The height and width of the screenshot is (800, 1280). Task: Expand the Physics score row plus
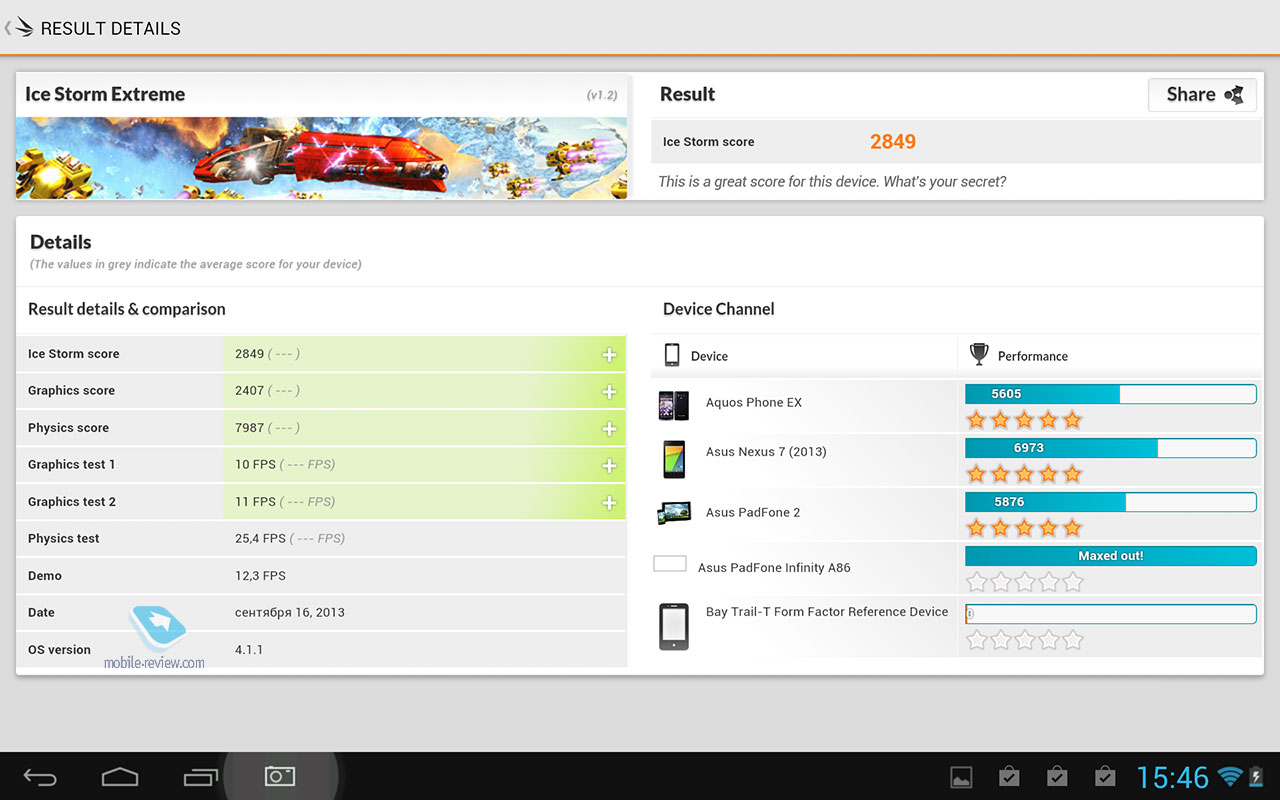pos(609,429)
